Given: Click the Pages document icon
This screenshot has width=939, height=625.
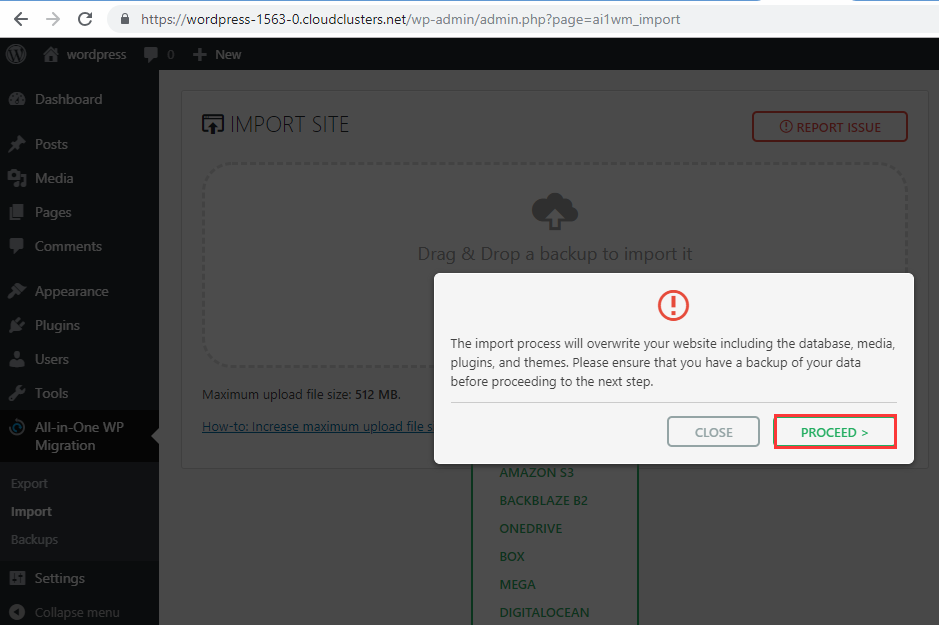Looking at the screenshot, I should [17, 213].
